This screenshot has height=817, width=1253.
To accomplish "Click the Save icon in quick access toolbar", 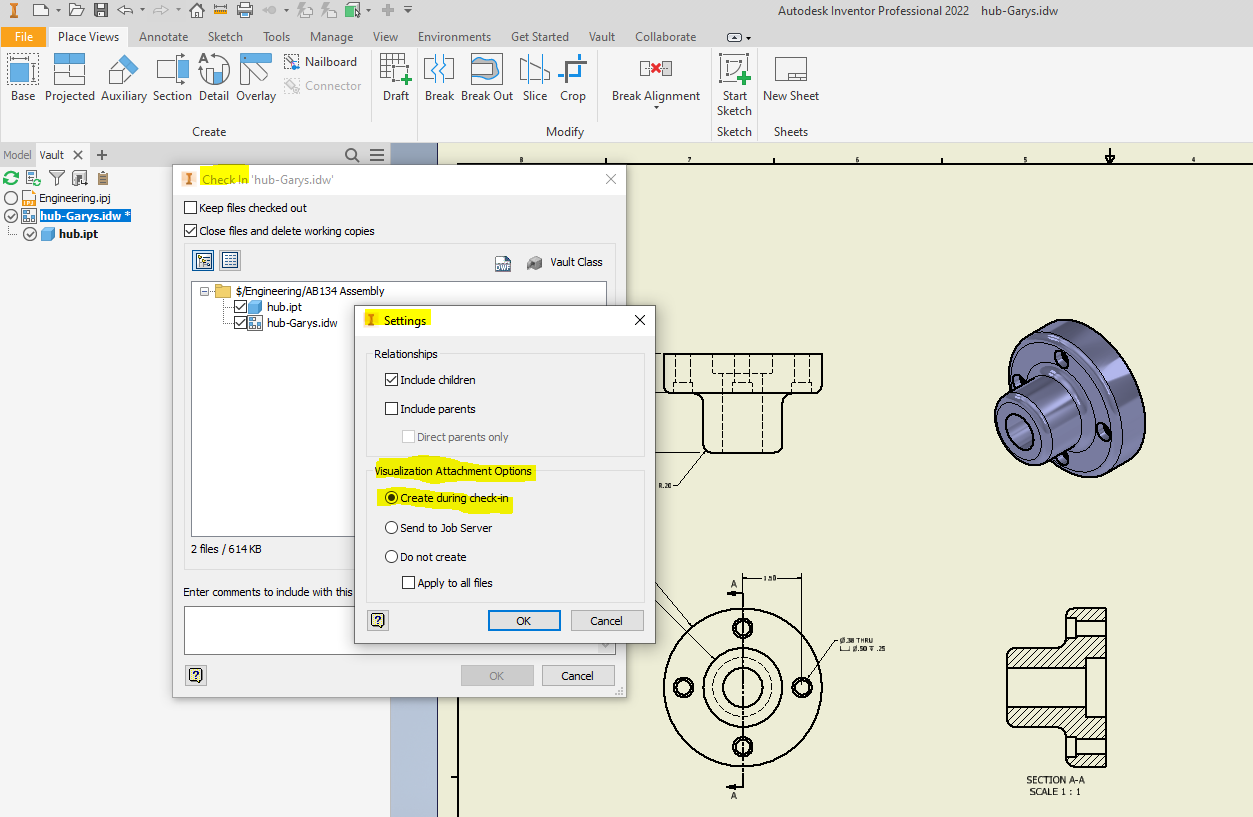I will coord(101,10).
